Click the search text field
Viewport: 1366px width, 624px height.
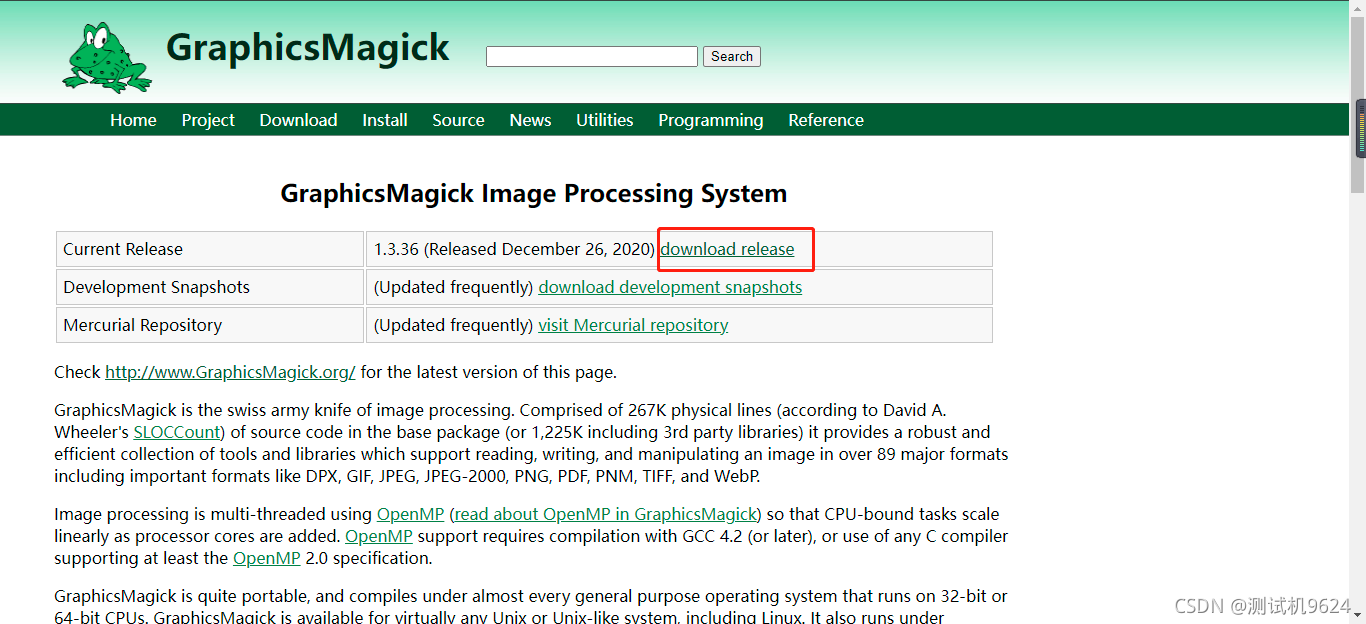click(592, 57)
